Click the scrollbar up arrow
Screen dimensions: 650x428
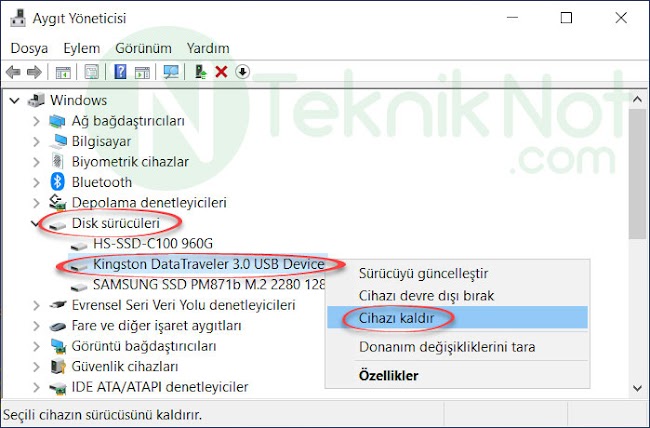click(x=638, y=100)
